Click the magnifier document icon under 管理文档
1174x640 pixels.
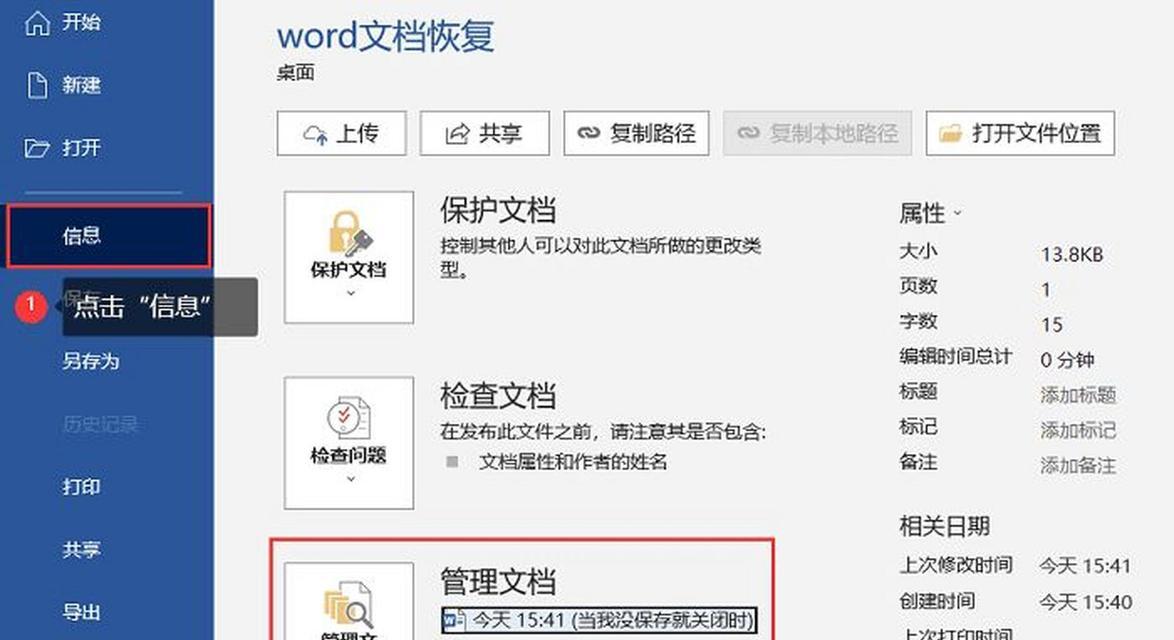click(349, 605)
